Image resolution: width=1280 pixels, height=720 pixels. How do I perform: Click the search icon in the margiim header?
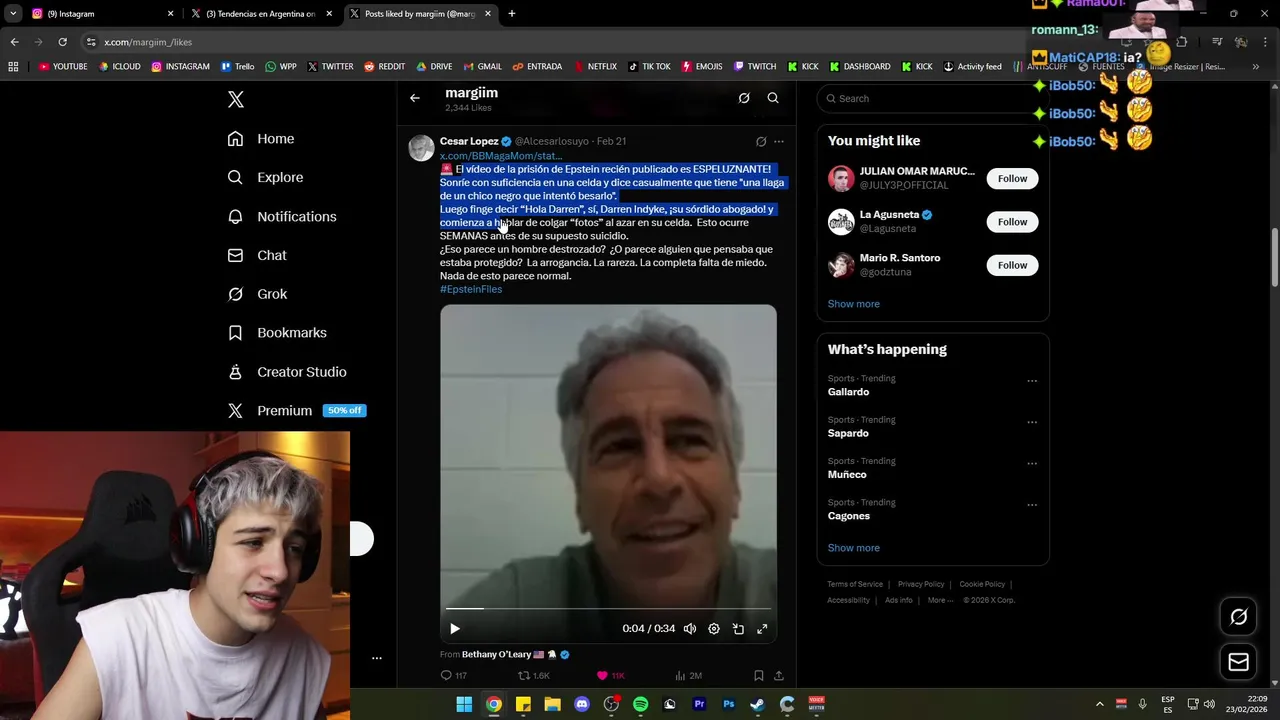tap(773, 98)
